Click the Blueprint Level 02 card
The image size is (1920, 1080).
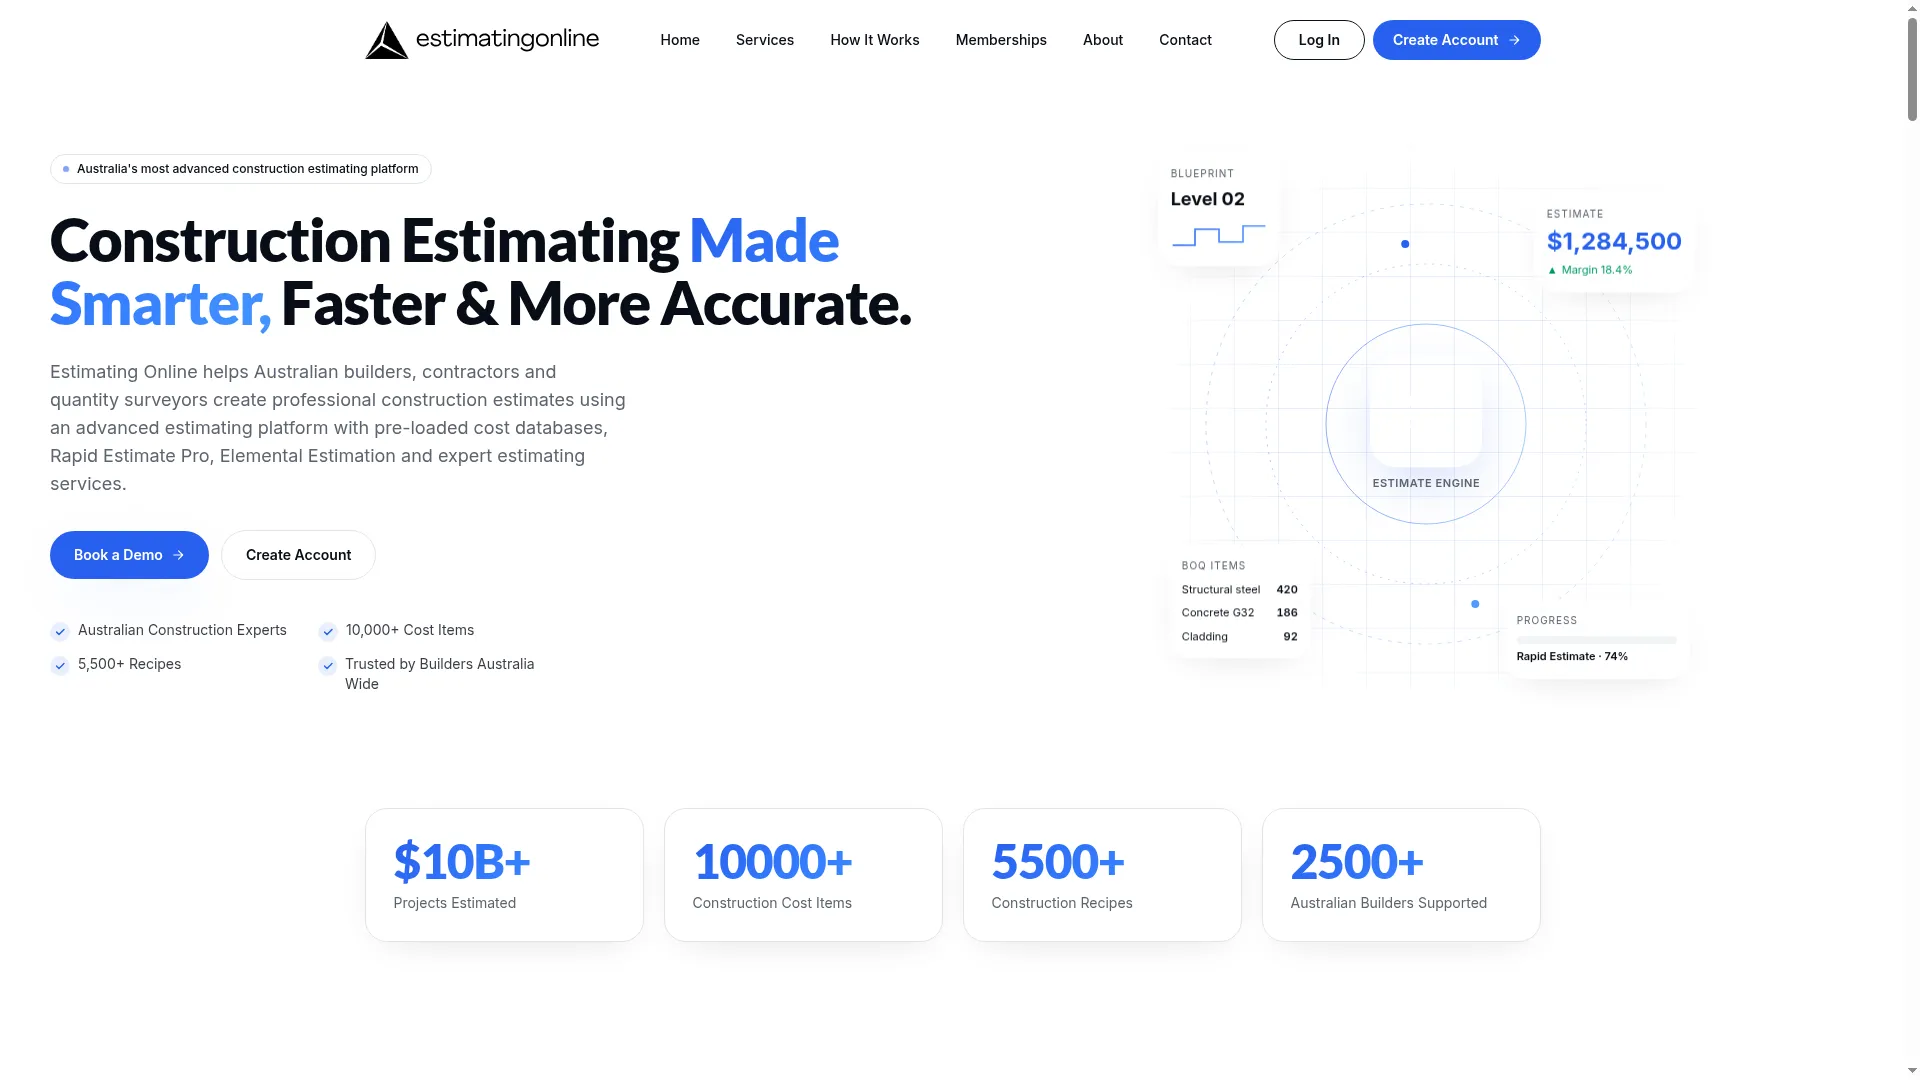click(1218, 209)
